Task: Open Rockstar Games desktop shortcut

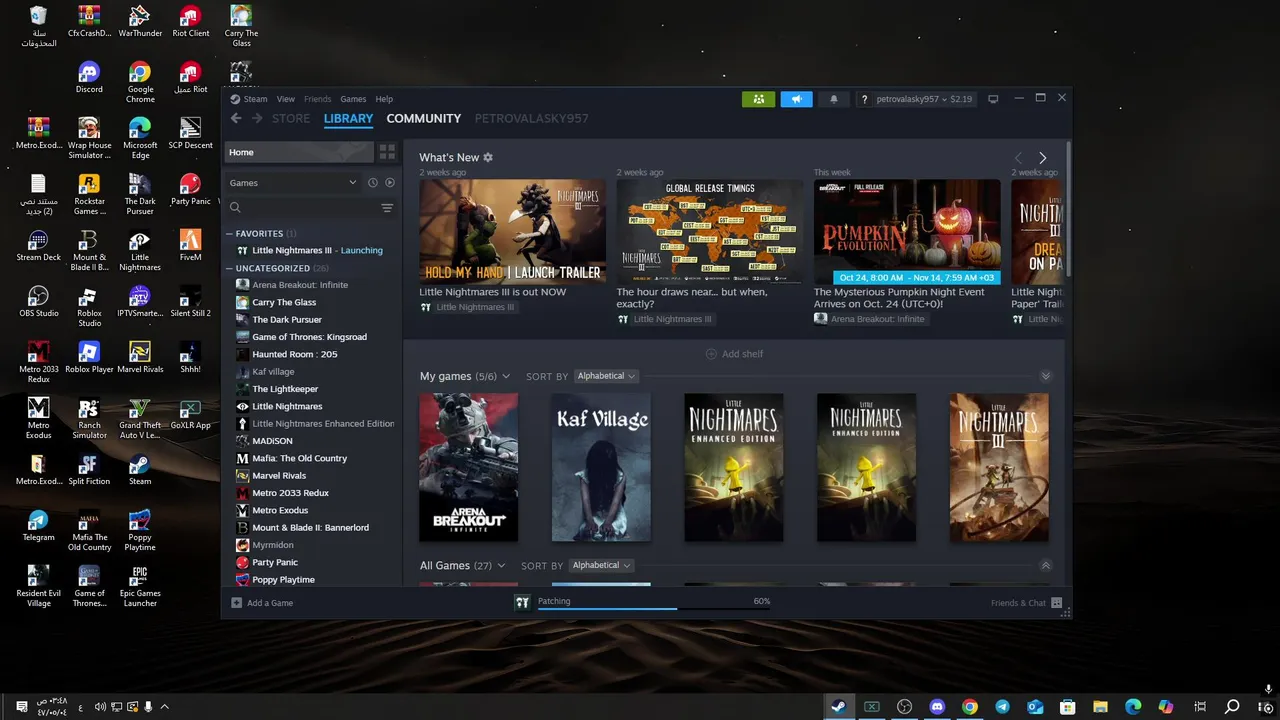Action: pyautogui.click(x=89, y=195)
